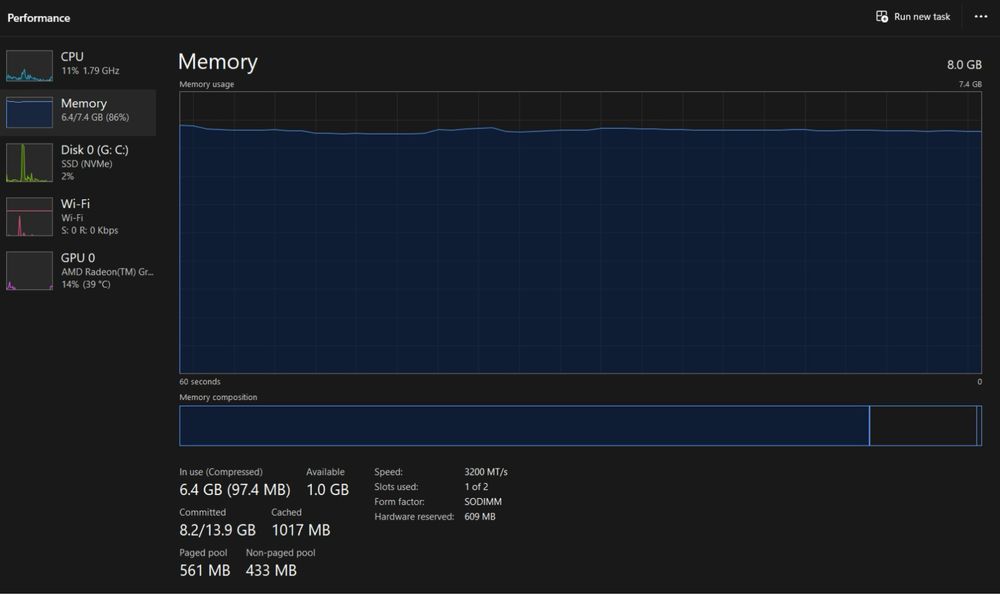Open the three-dot more options menu

coord(981,17)
